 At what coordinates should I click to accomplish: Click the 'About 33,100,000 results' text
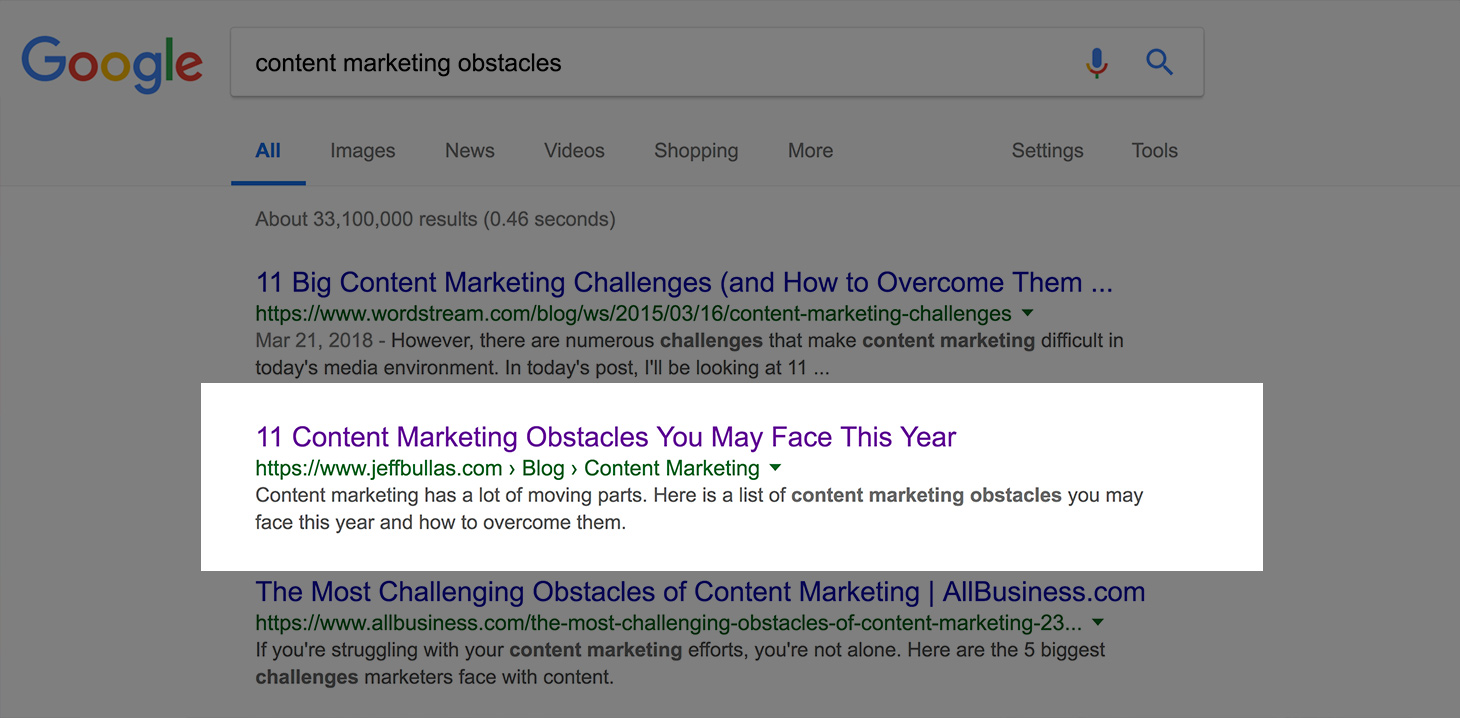point(435,219)
